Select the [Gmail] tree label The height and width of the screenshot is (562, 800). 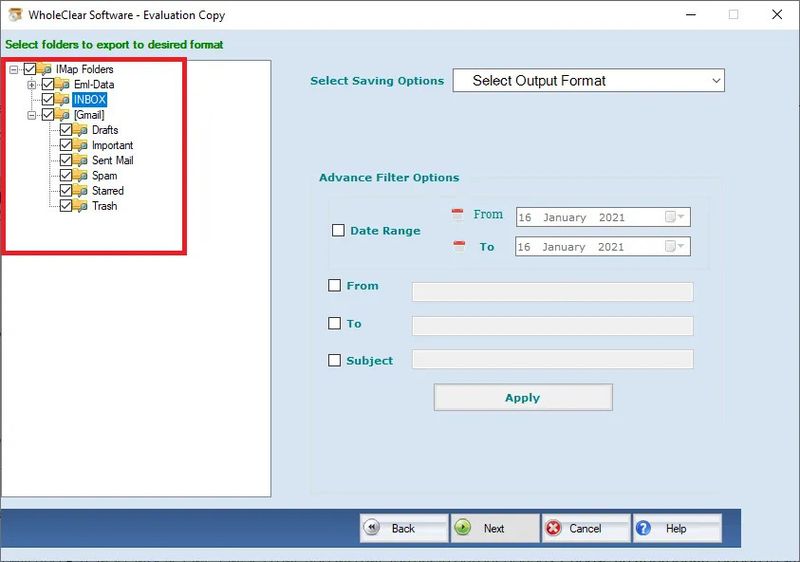click(89, 115)
